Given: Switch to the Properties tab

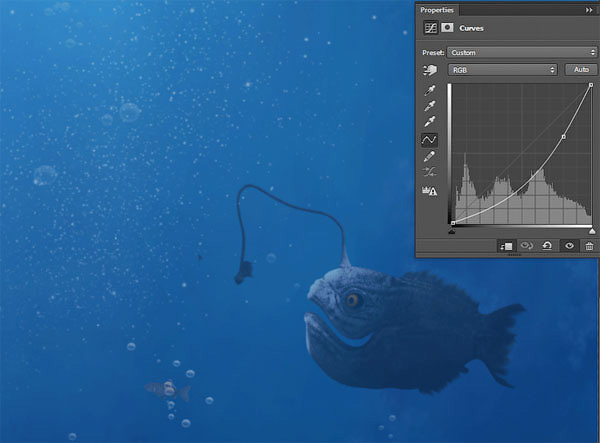Looking at the screenshot, I should 437,10.
